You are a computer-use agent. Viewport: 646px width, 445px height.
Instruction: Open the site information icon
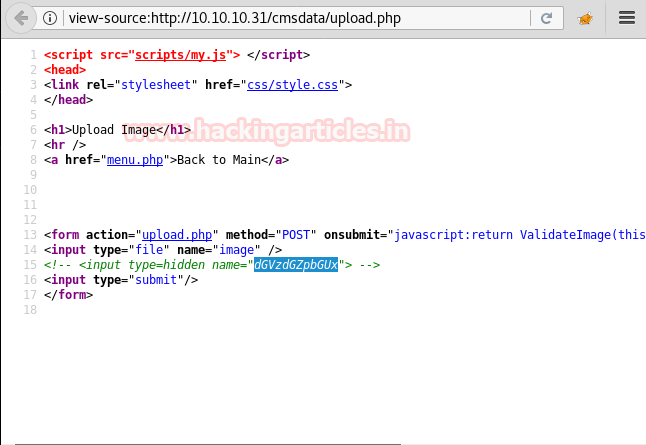pos(50,18)
